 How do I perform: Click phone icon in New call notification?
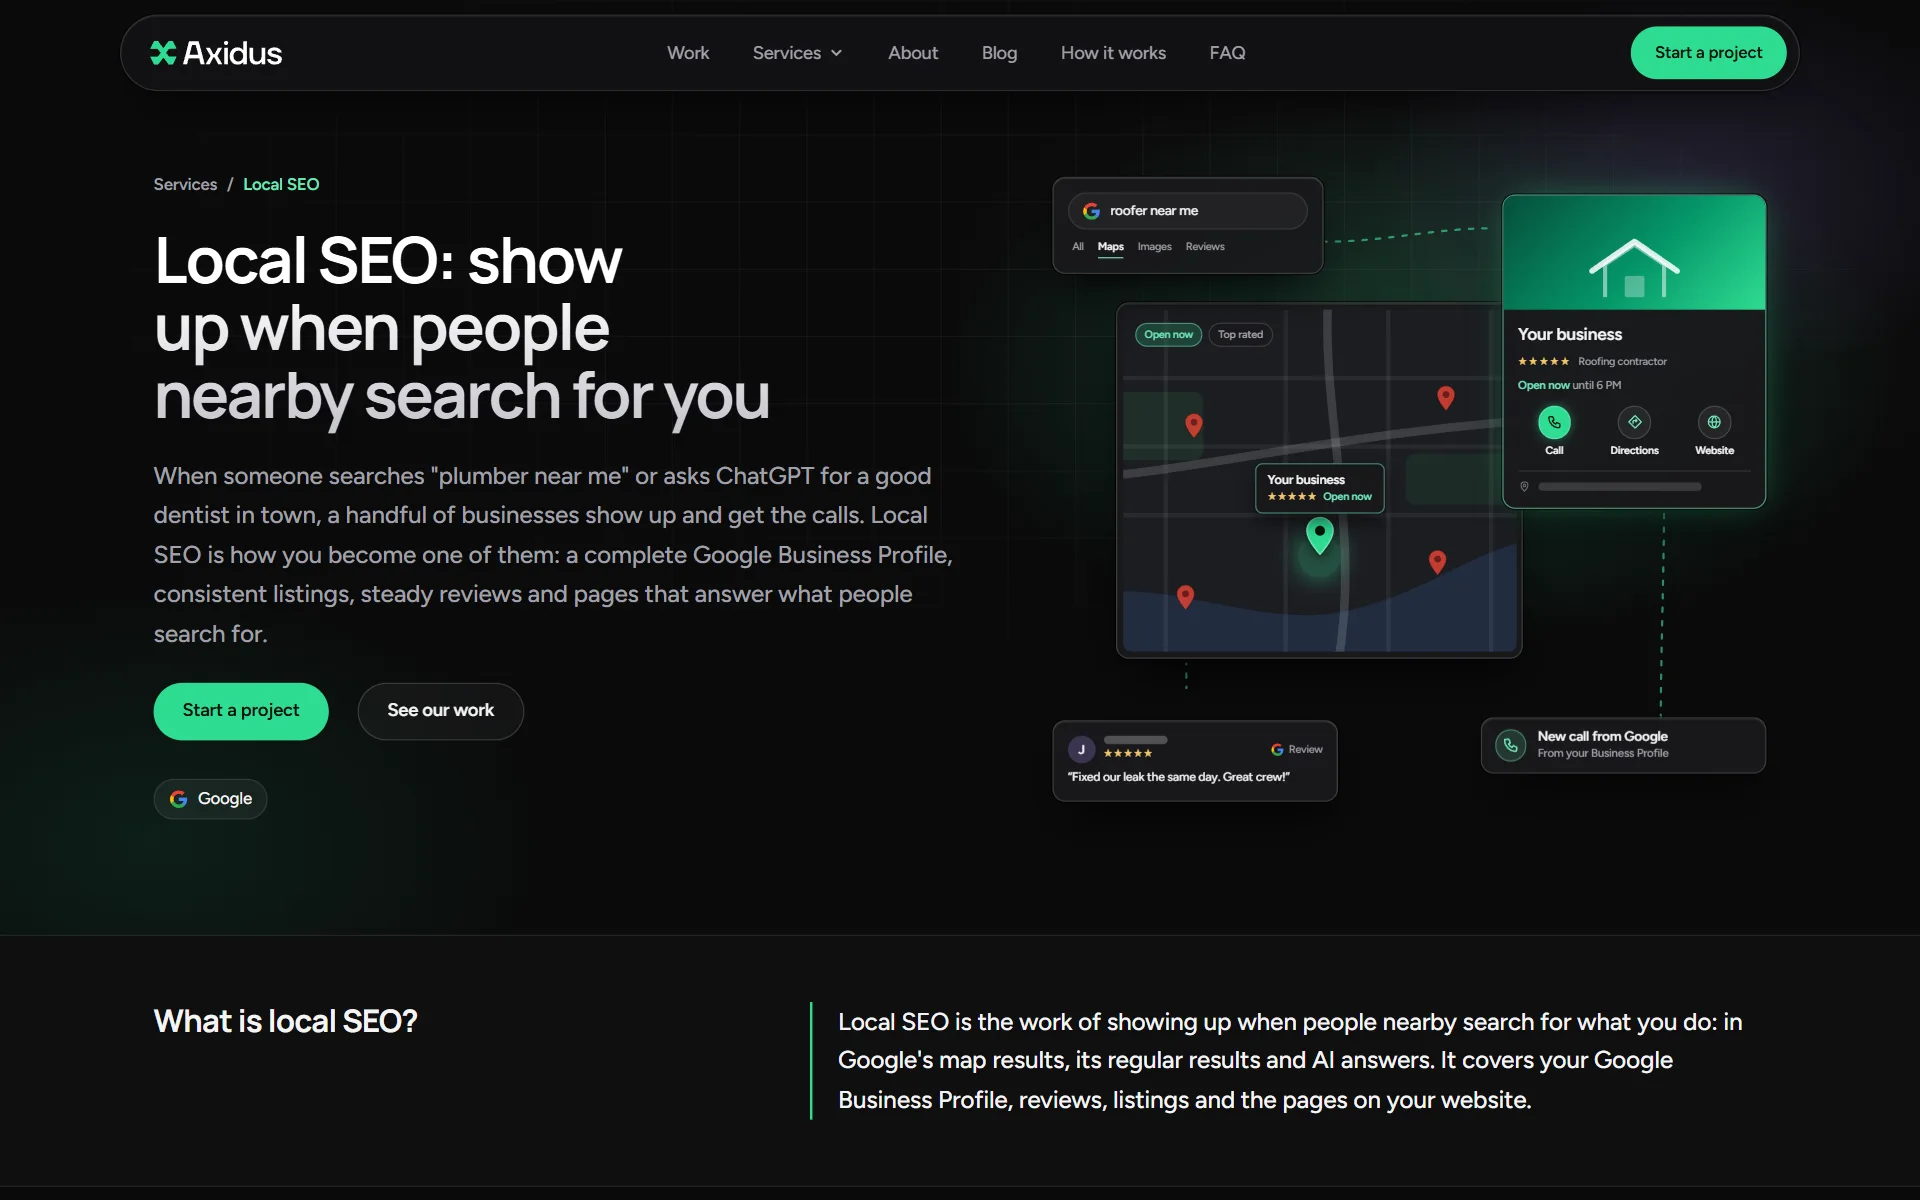click(1511, 745)
